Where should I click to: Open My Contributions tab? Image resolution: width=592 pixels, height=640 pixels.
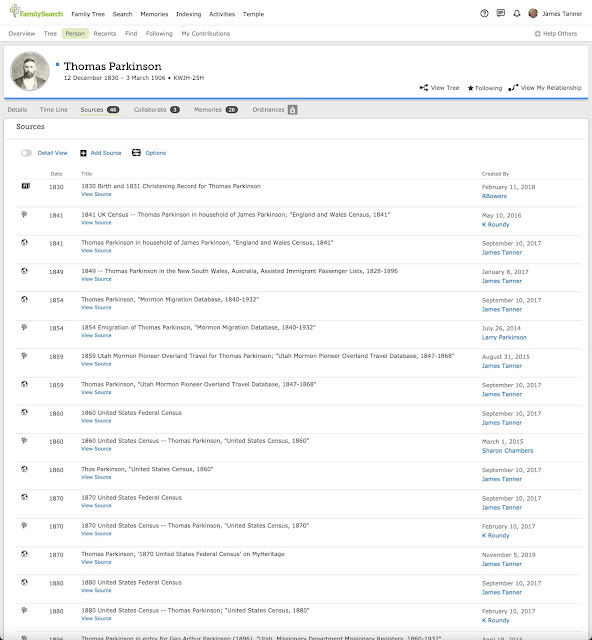(x=206, y=33)
